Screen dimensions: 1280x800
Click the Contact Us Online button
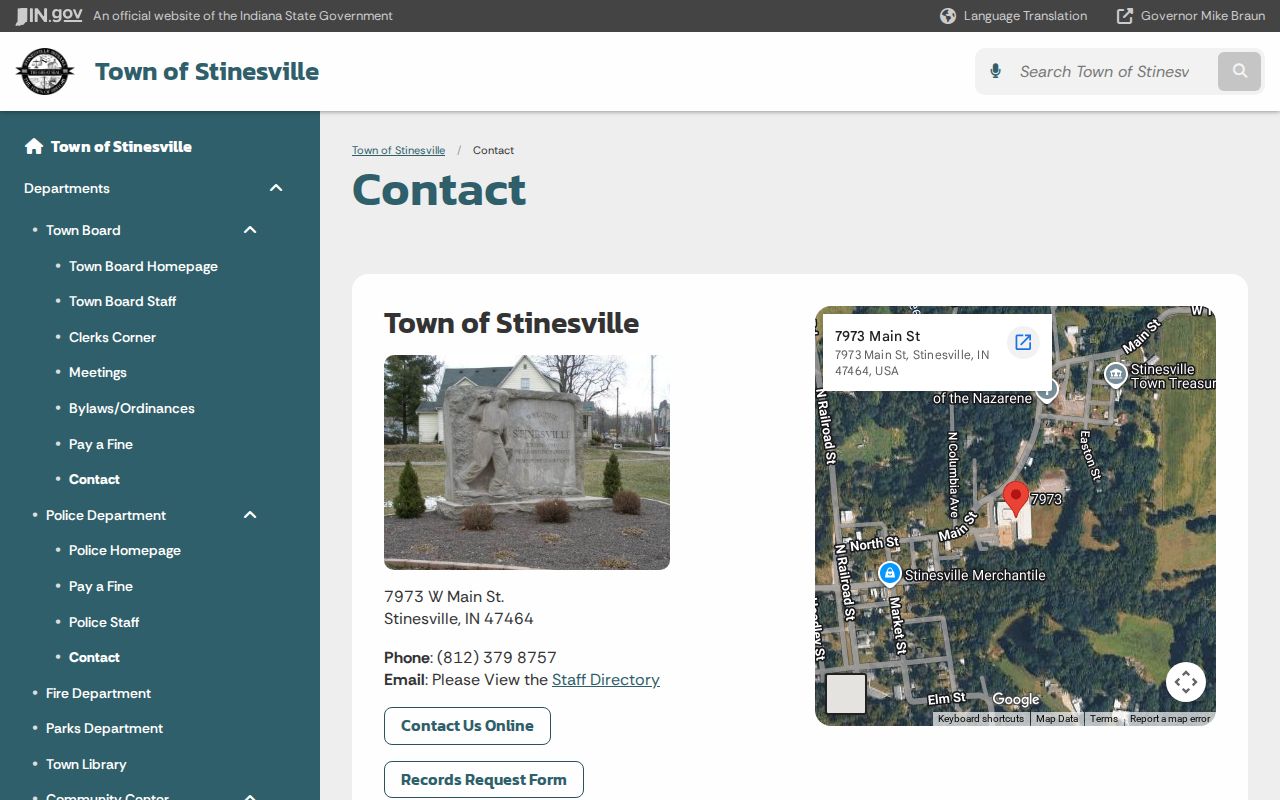point(467,726)
